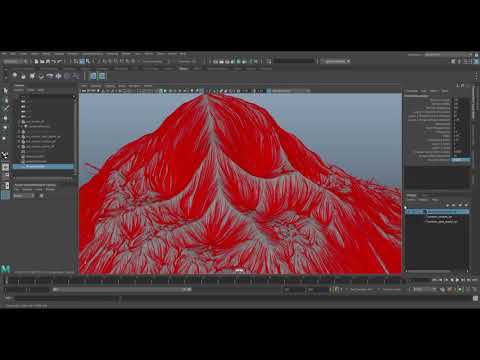Viewport: 480px width, 360px height.
Task: Click the Undo curved-arrow icon in the status line
Action: coord(54,61)
